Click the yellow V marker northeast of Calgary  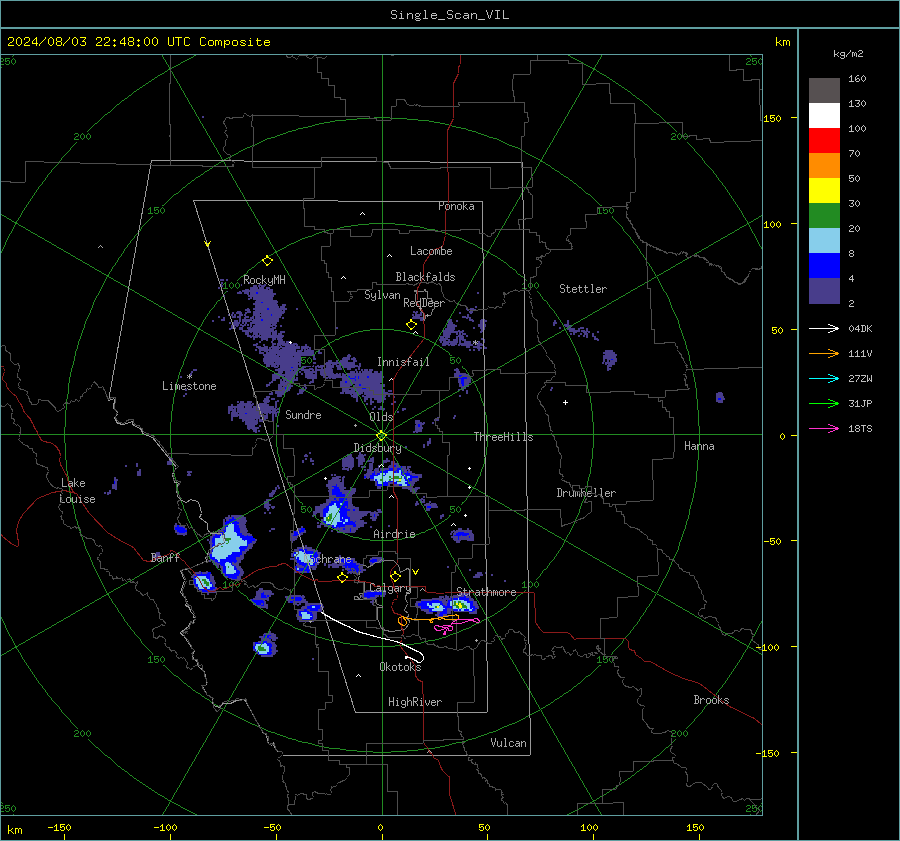pyautogui.click(x=416, y=572)
